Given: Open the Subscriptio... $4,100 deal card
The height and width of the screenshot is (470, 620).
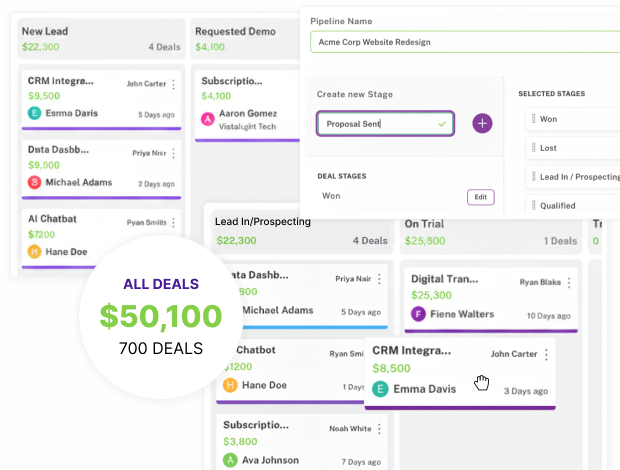Looking at the screenshot, I should [x=248, y=105].
